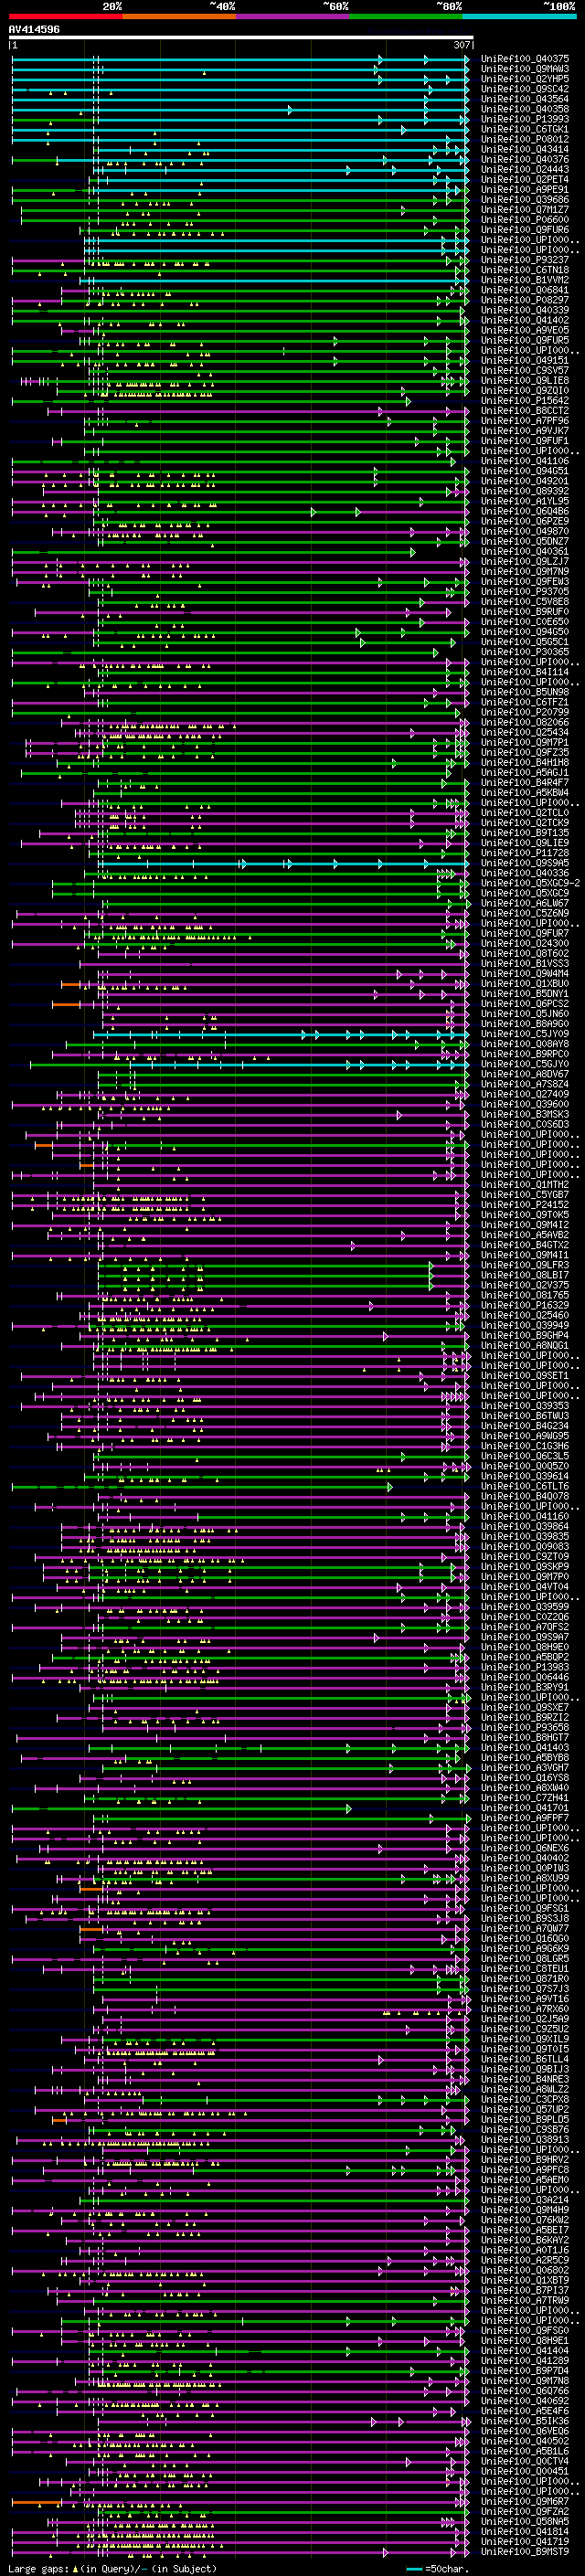Select the AV414596 query name label
Image resolution: width=585 pixels, height=2576 pixels.
coord(34,29)
